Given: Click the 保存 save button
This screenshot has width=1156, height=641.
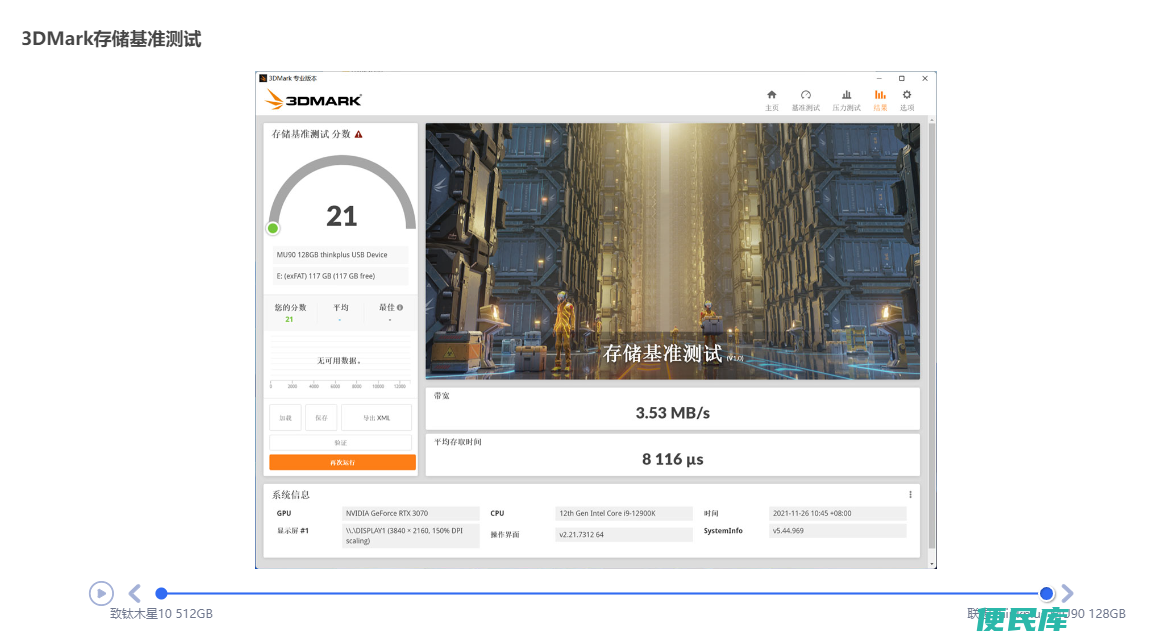Looking at the screenshot, I should 321,417.
